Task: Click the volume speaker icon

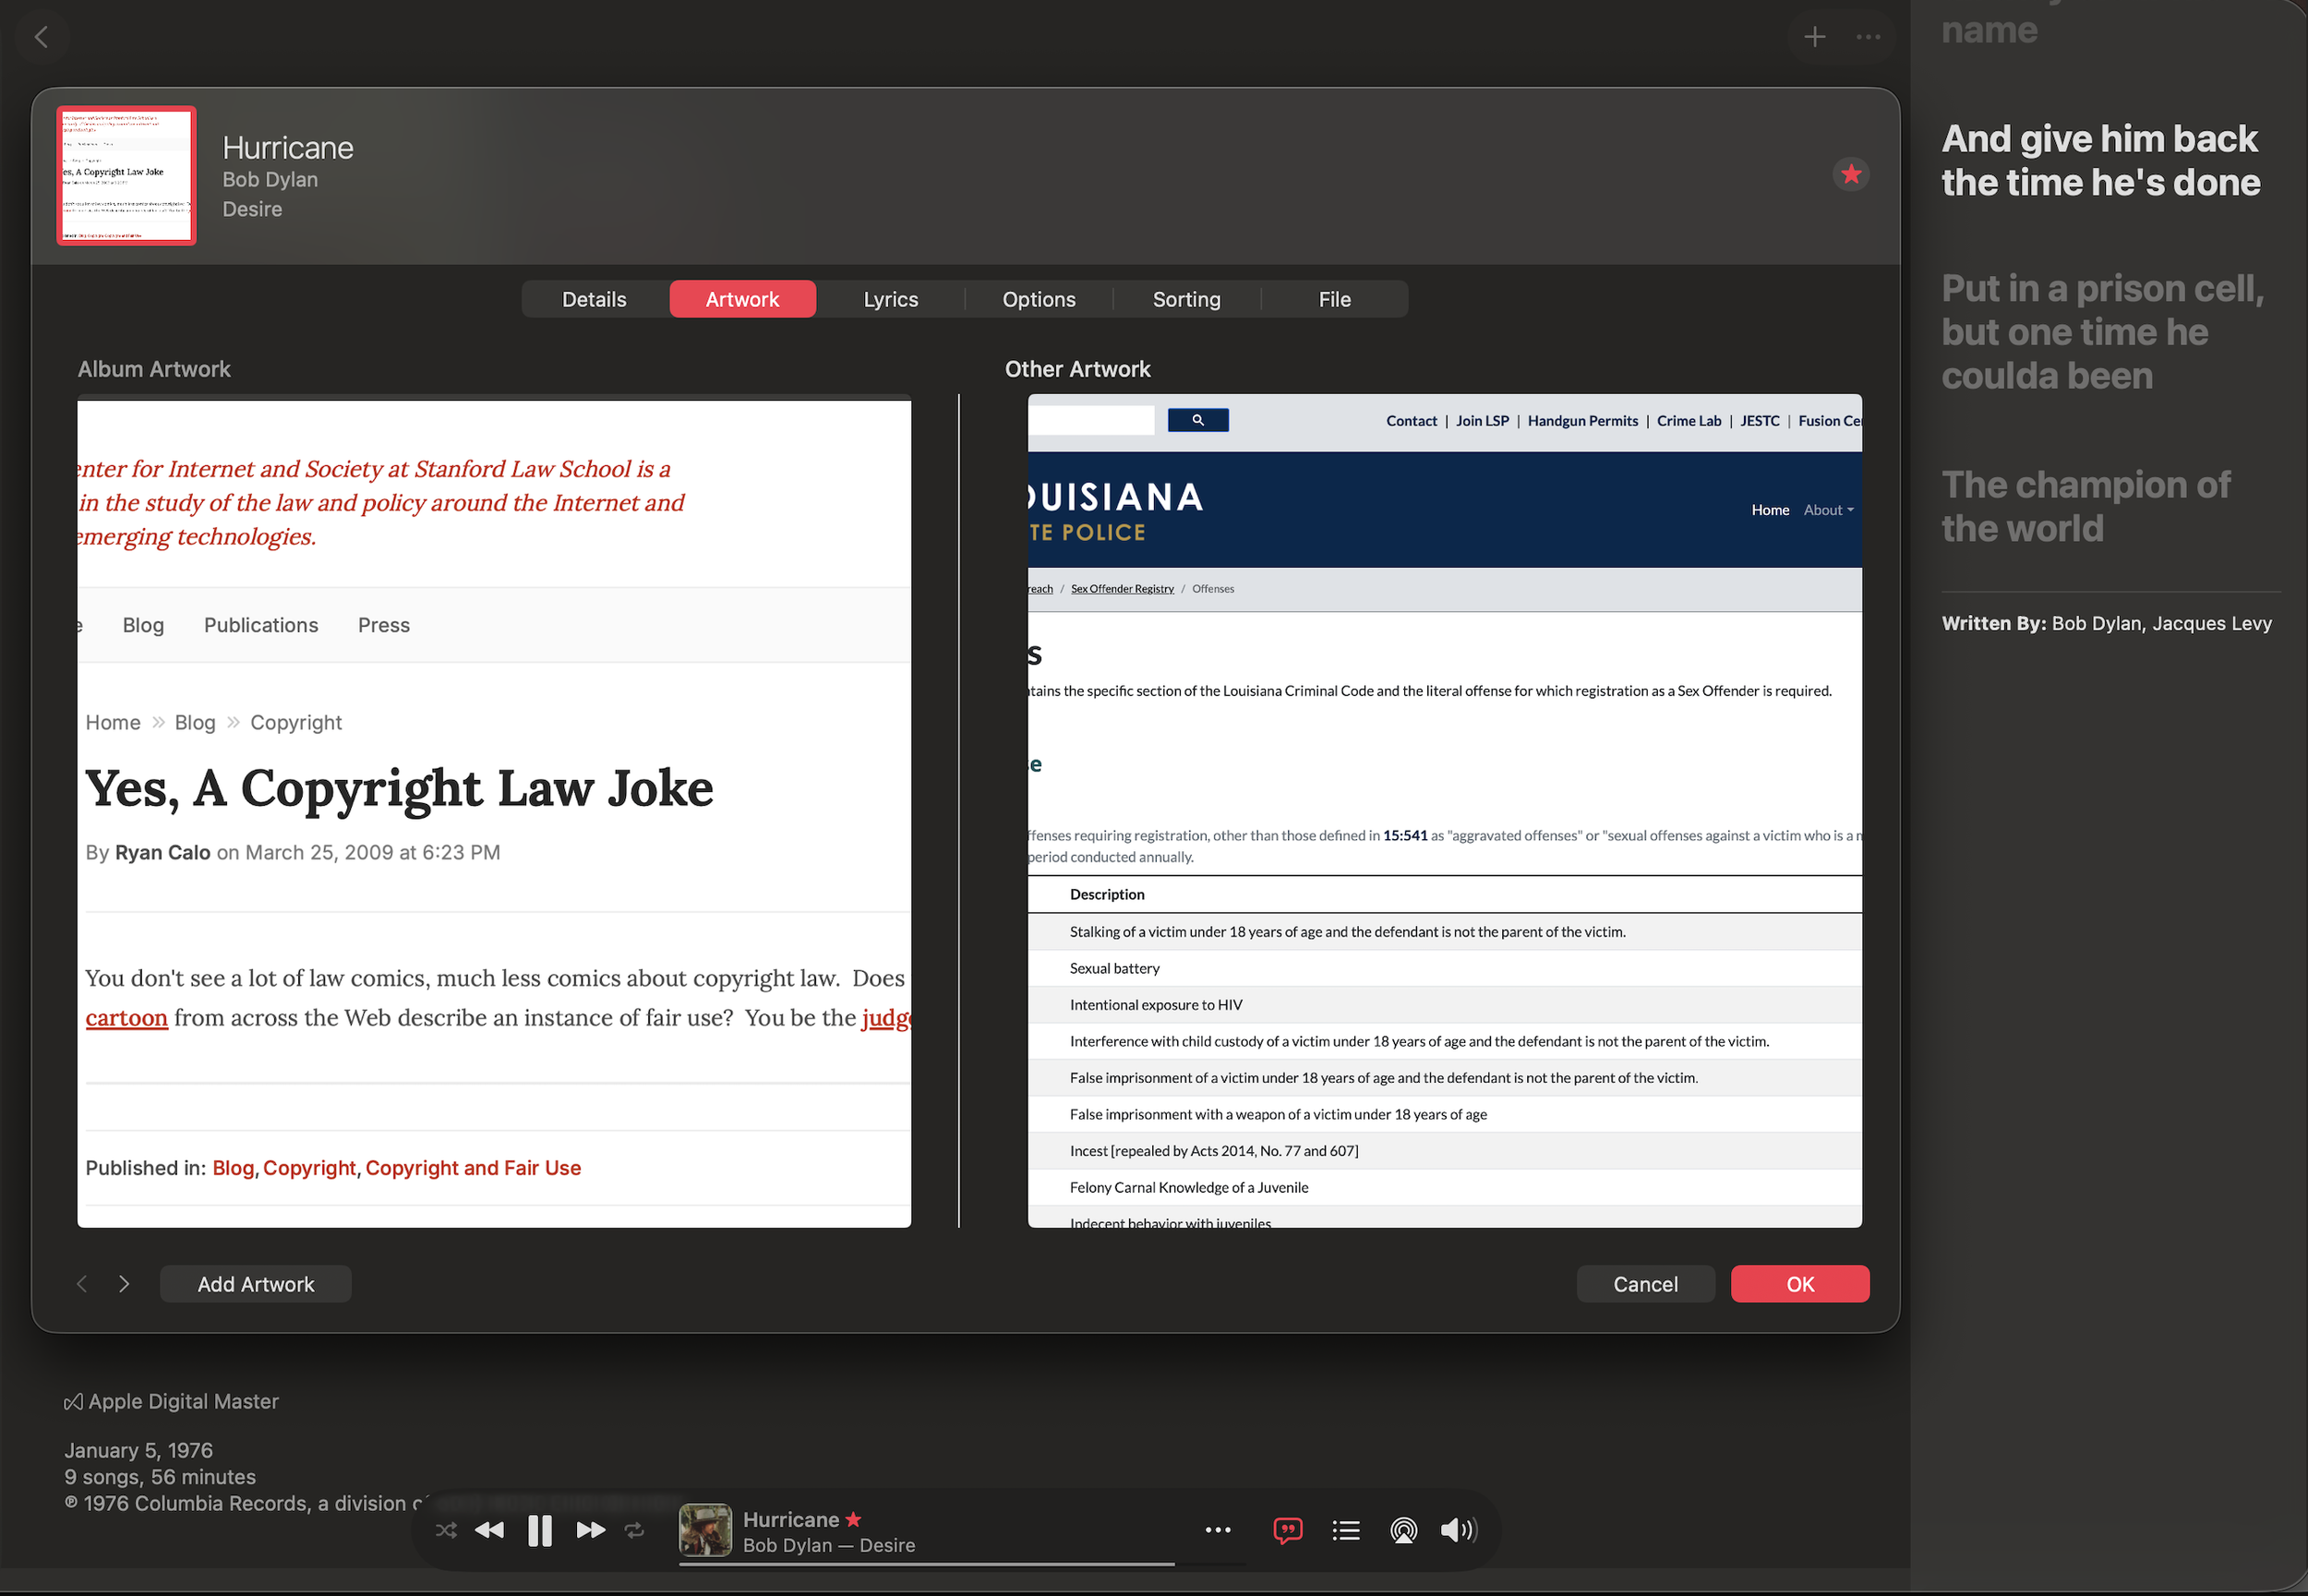Action: (x=1457, y=1530)
